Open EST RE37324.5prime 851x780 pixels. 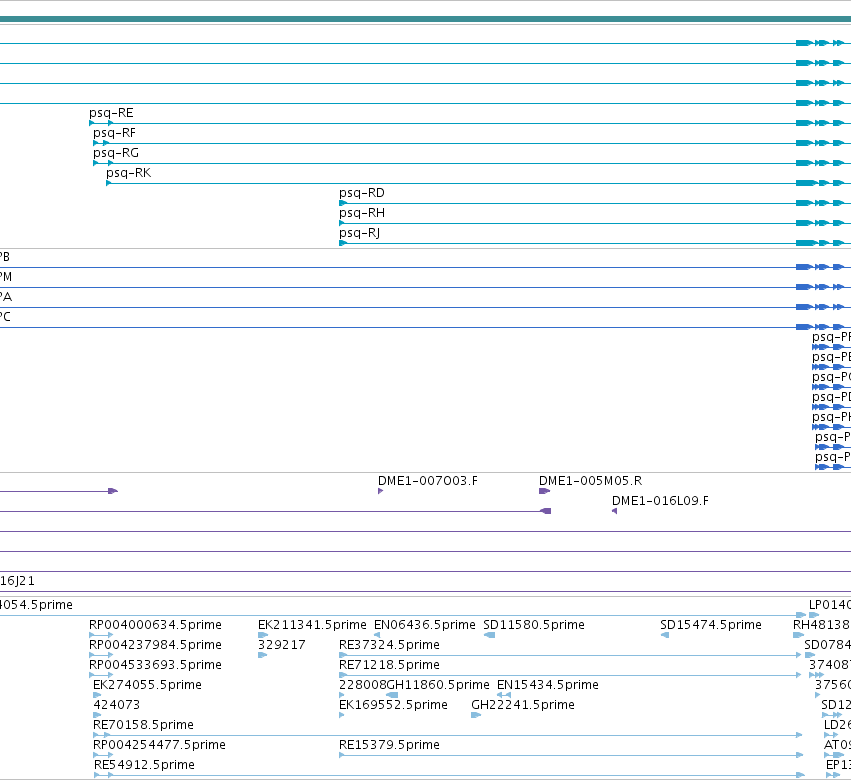coord(389,645)
